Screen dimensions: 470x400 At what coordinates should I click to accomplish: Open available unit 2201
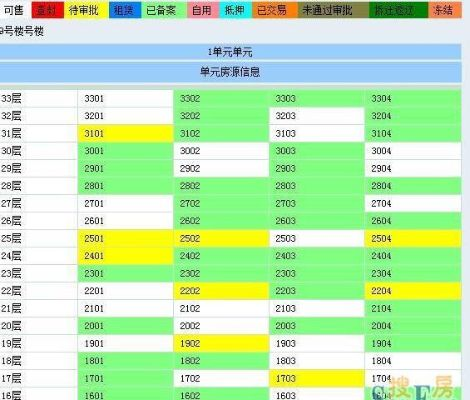pos(125,291)
